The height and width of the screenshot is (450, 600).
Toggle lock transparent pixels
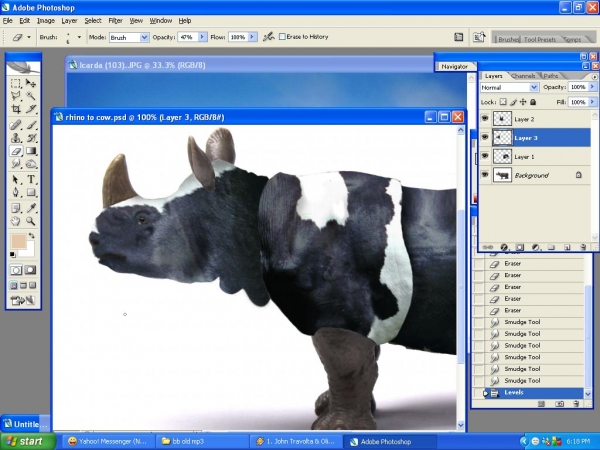coord(503,102)
